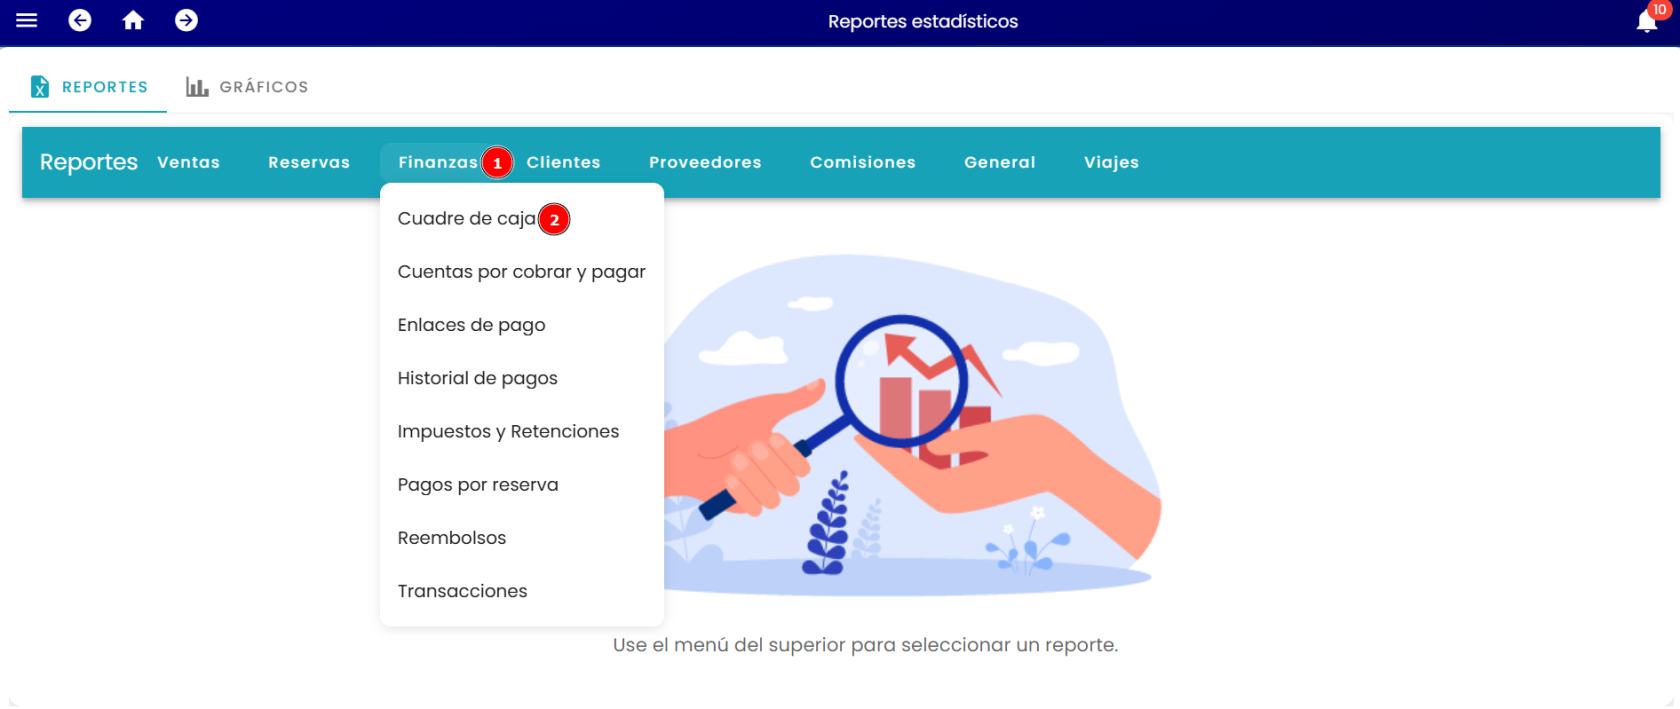The height and width of the screenshot is (709, 1680).
Task: Switch to the GRÁFICOS tab
Action: click(x=247, y=87)
